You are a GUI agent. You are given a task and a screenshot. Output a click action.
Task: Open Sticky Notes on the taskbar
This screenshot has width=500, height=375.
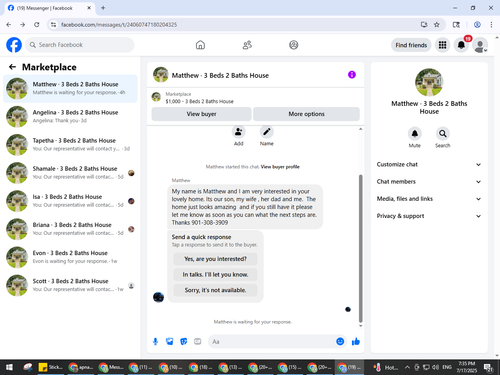click(x=51, y=367)
